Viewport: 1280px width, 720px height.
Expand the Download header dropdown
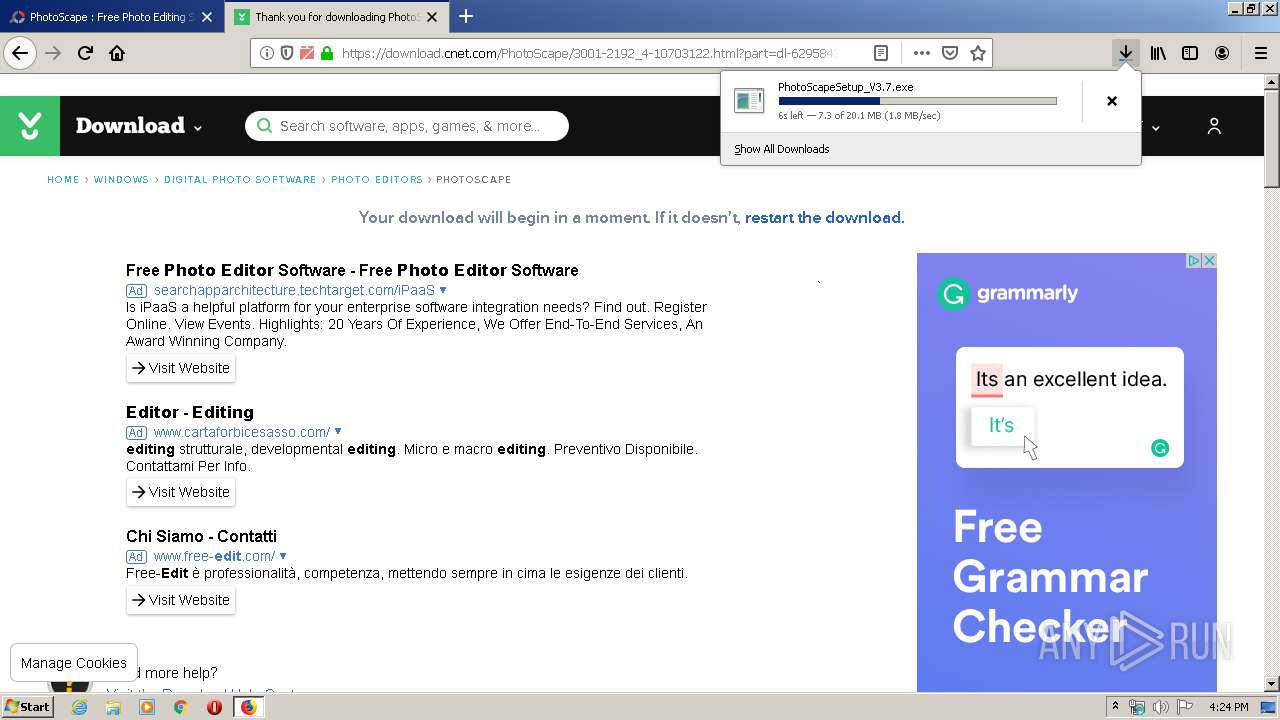tap(139, 126)
